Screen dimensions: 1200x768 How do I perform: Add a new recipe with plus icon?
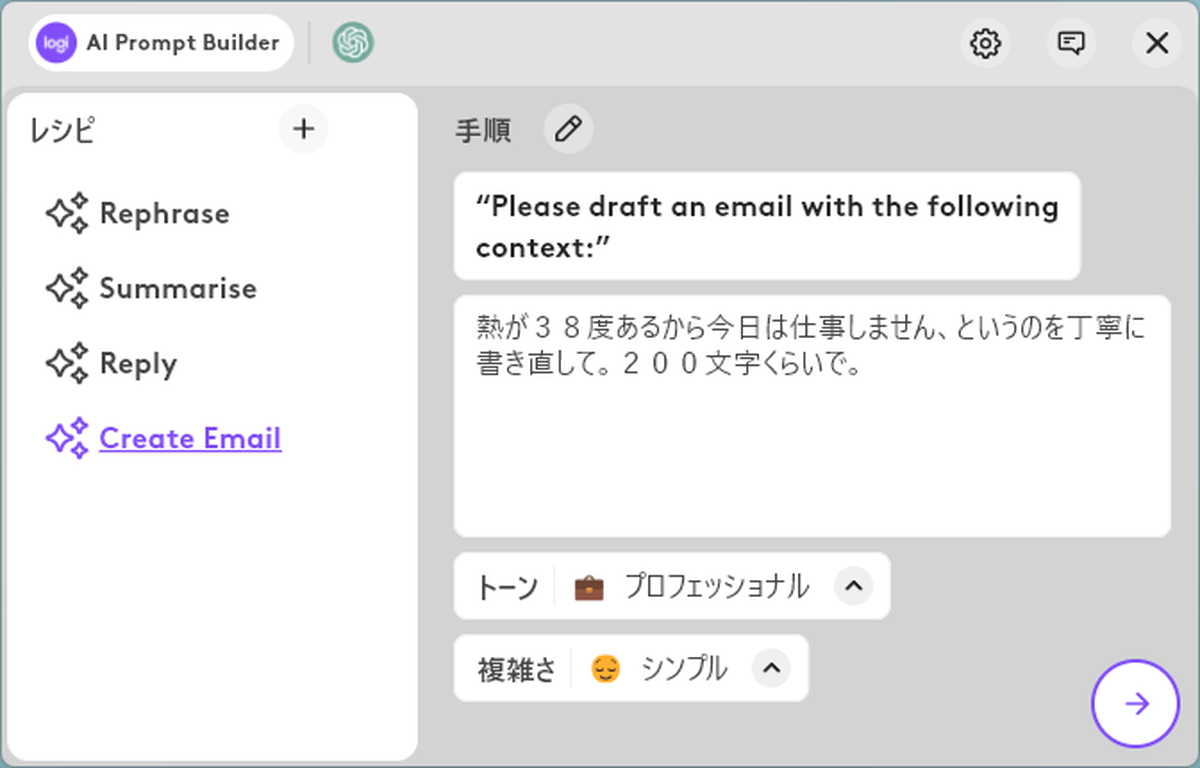pos(303,129)
